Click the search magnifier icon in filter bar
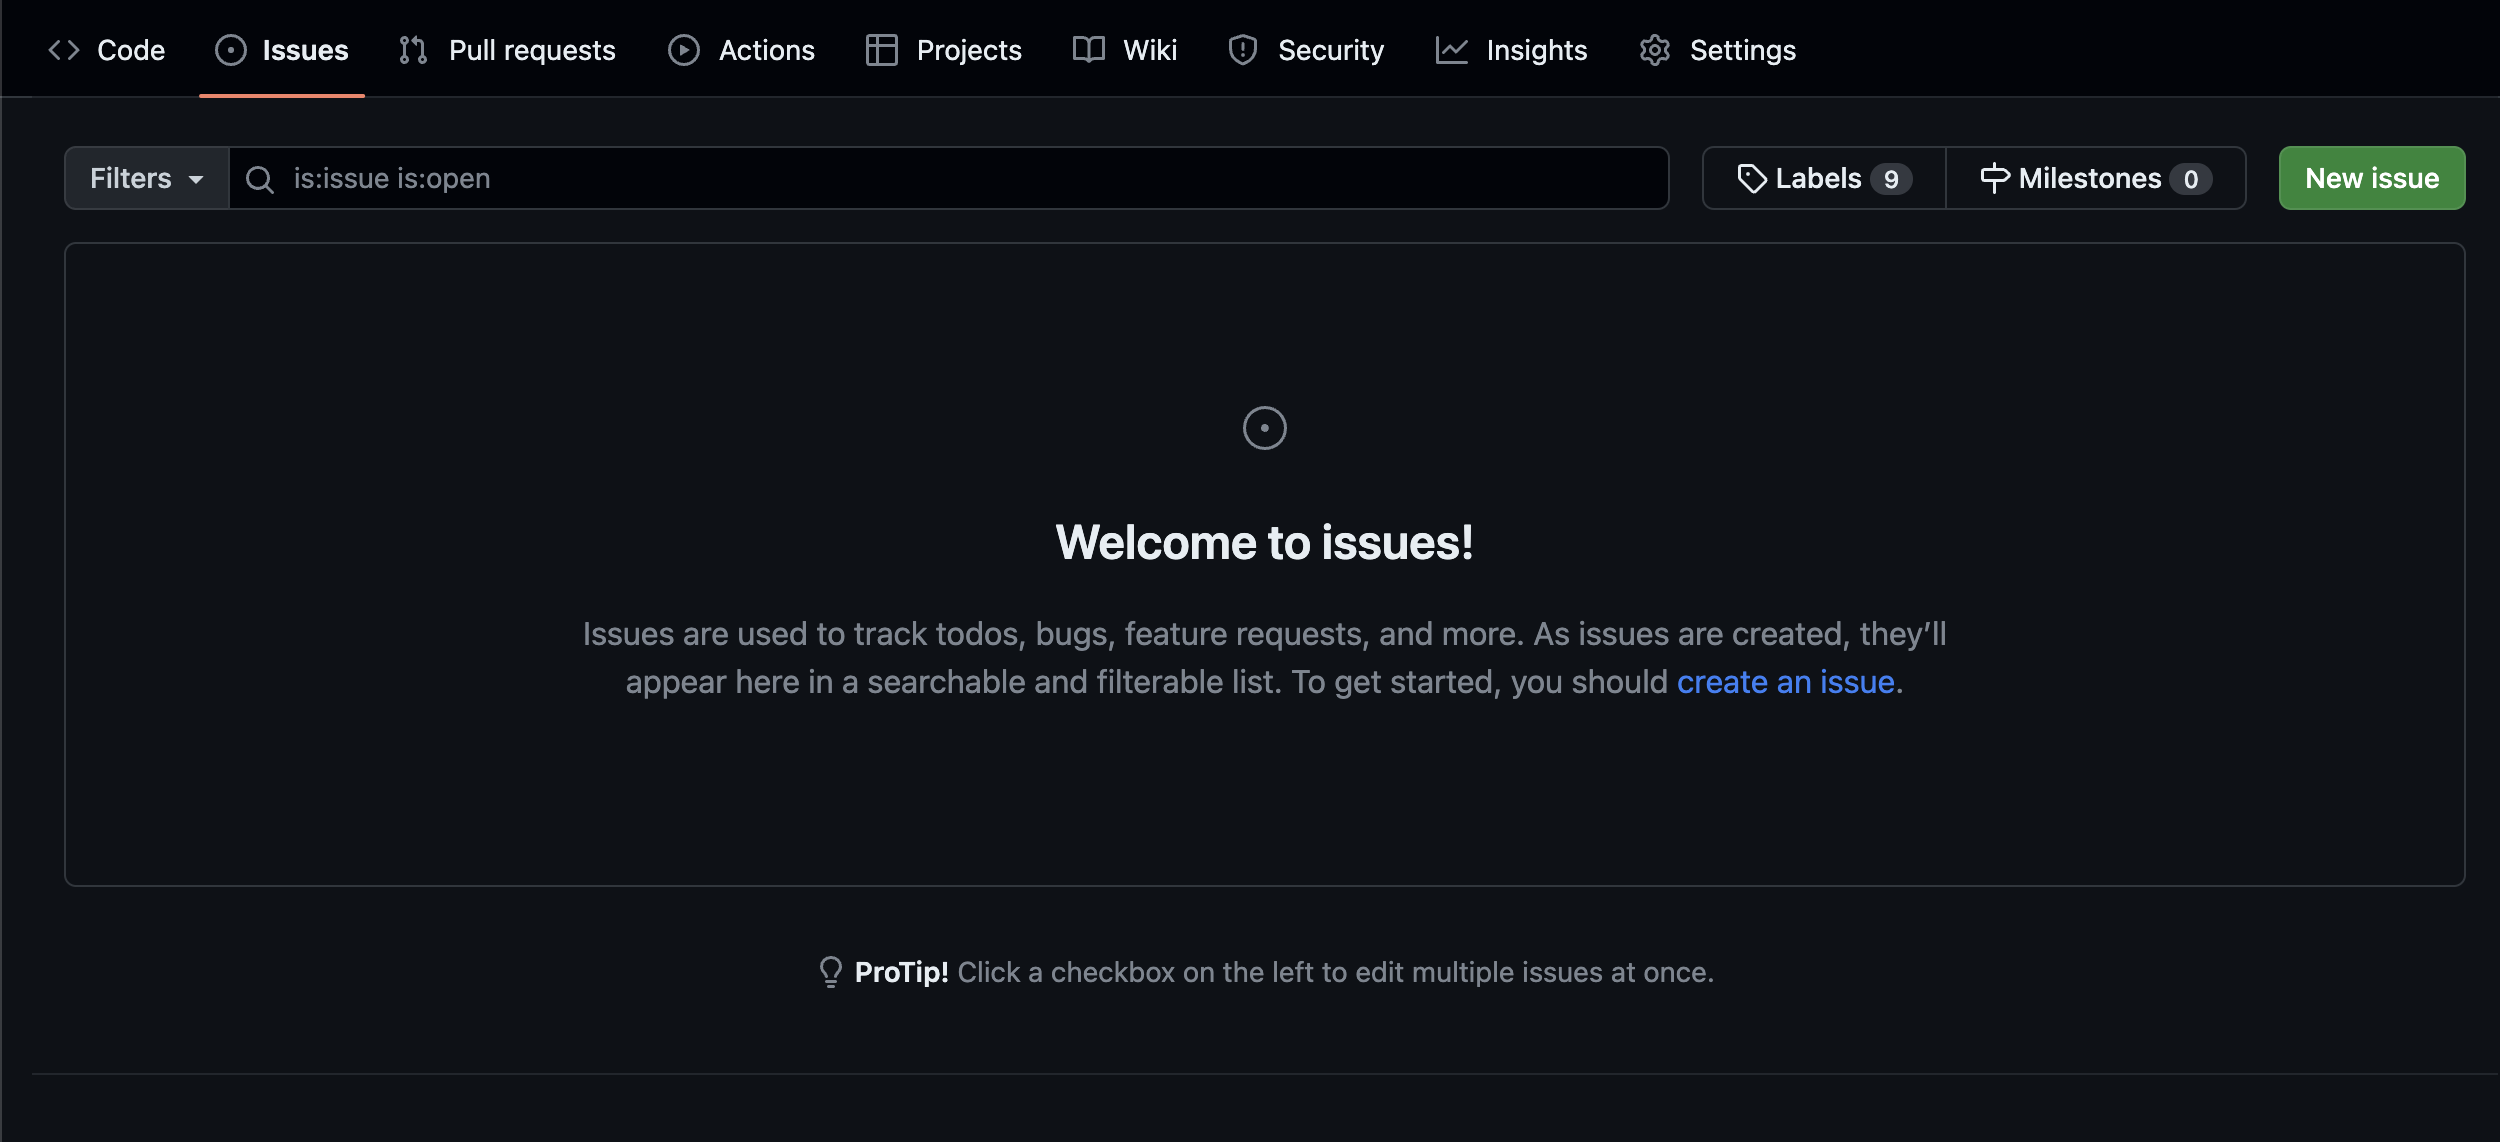This screenshot has width=2500, height=1142. pyautogui.click(x=260, y=178)
